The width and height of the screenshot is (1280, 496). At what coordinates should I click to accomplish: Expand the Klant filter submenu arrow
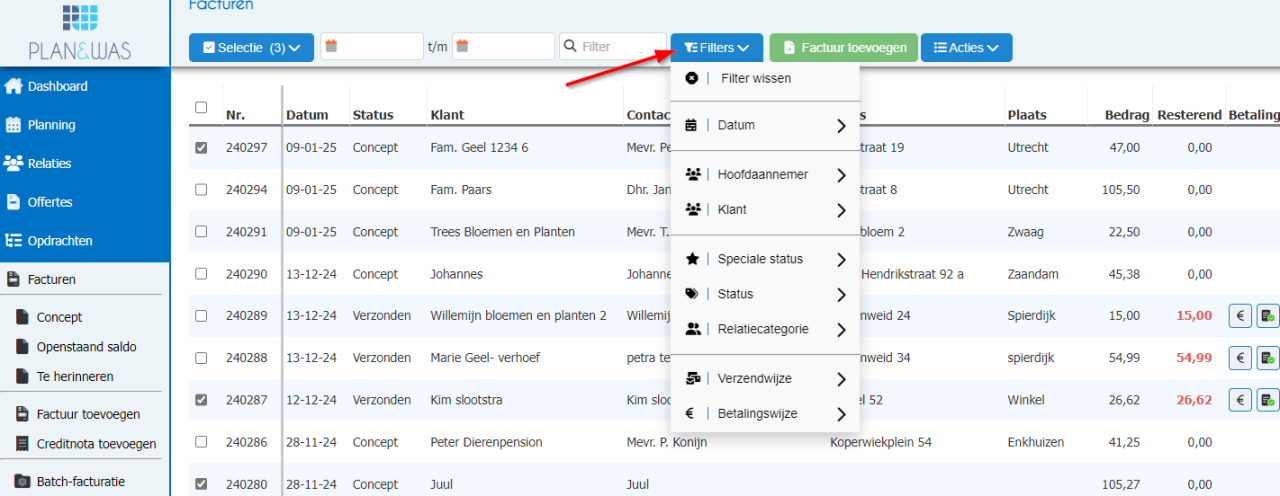click(841, 210)
